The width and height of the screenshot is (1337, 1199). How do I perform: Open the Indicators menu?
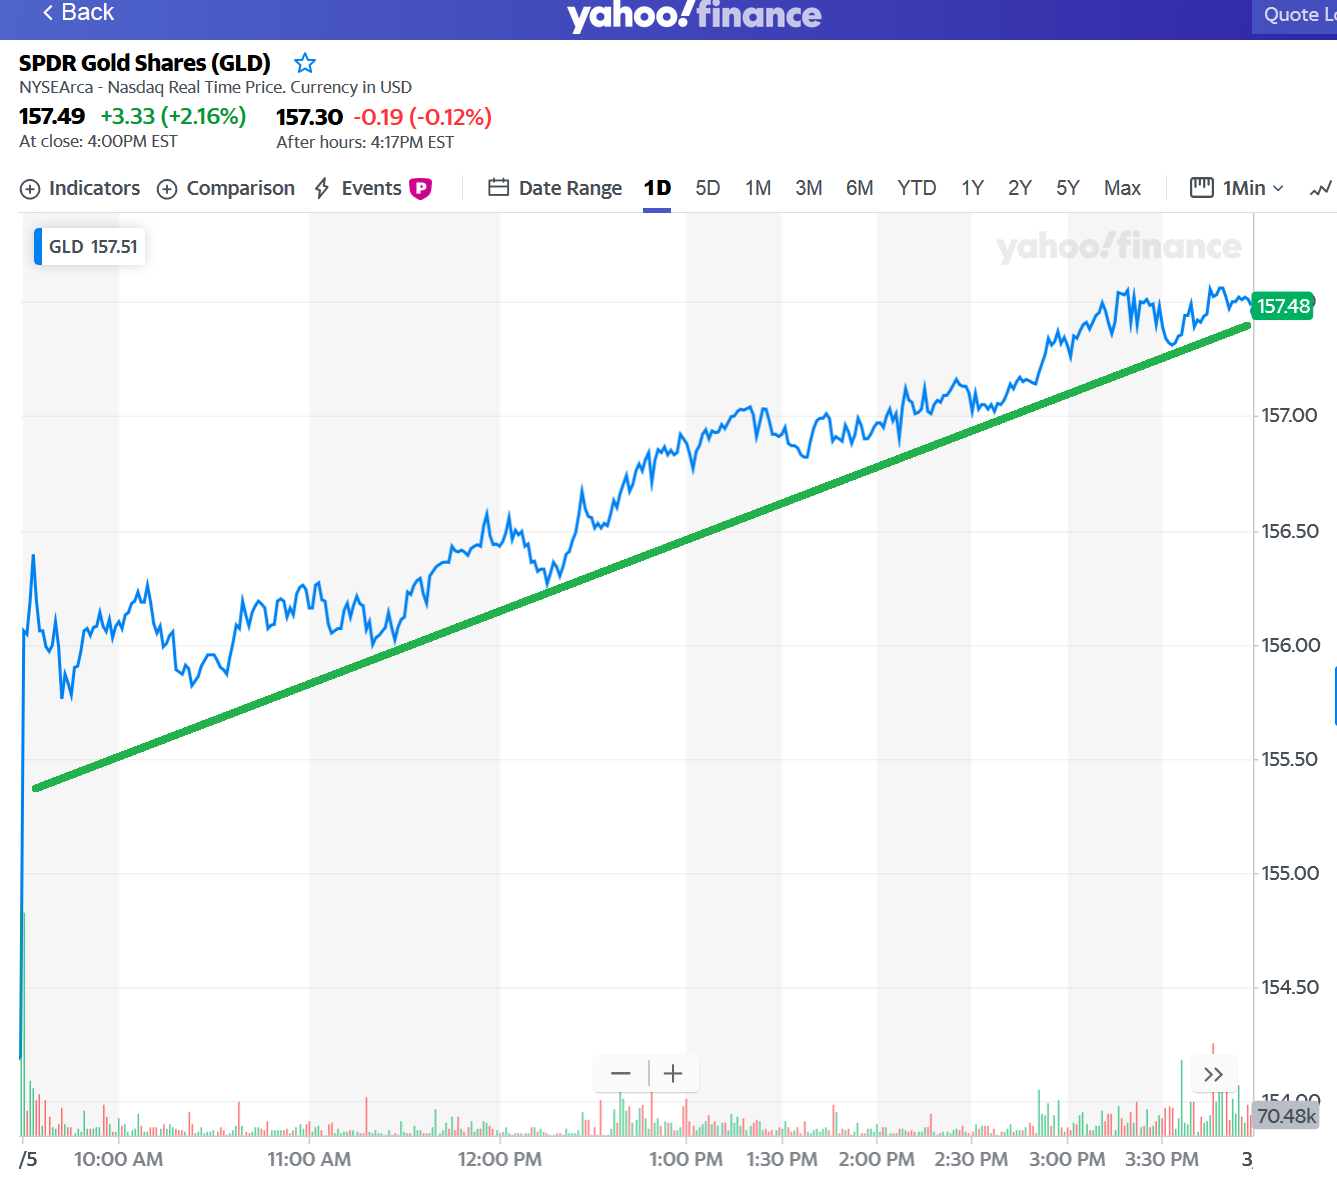pyautogui.click(x=80, y=188)
